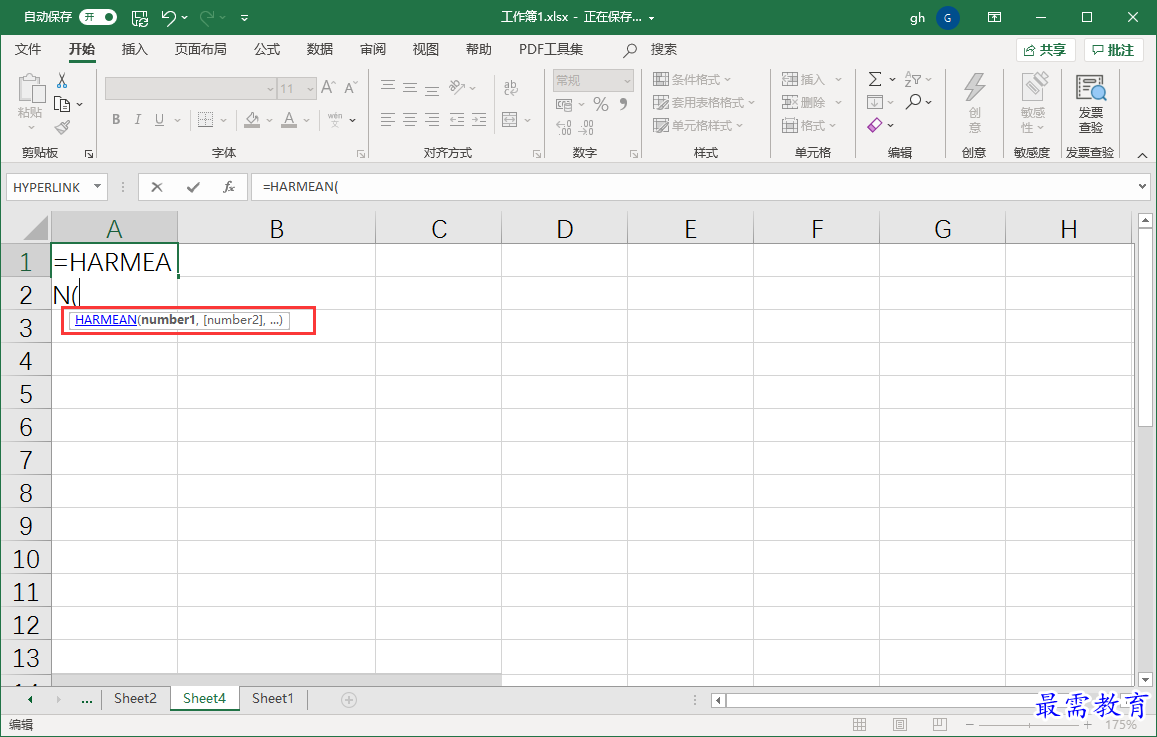
Task: Select column header C
Action: click(439, 229)
